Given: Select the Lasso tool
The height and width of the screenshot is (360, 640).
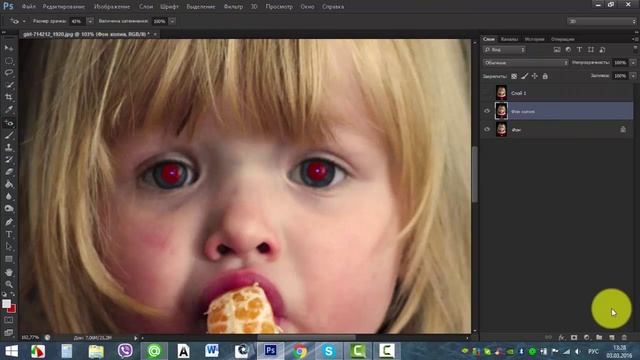Looking at the screenshot, I should [x=9, y=73].
